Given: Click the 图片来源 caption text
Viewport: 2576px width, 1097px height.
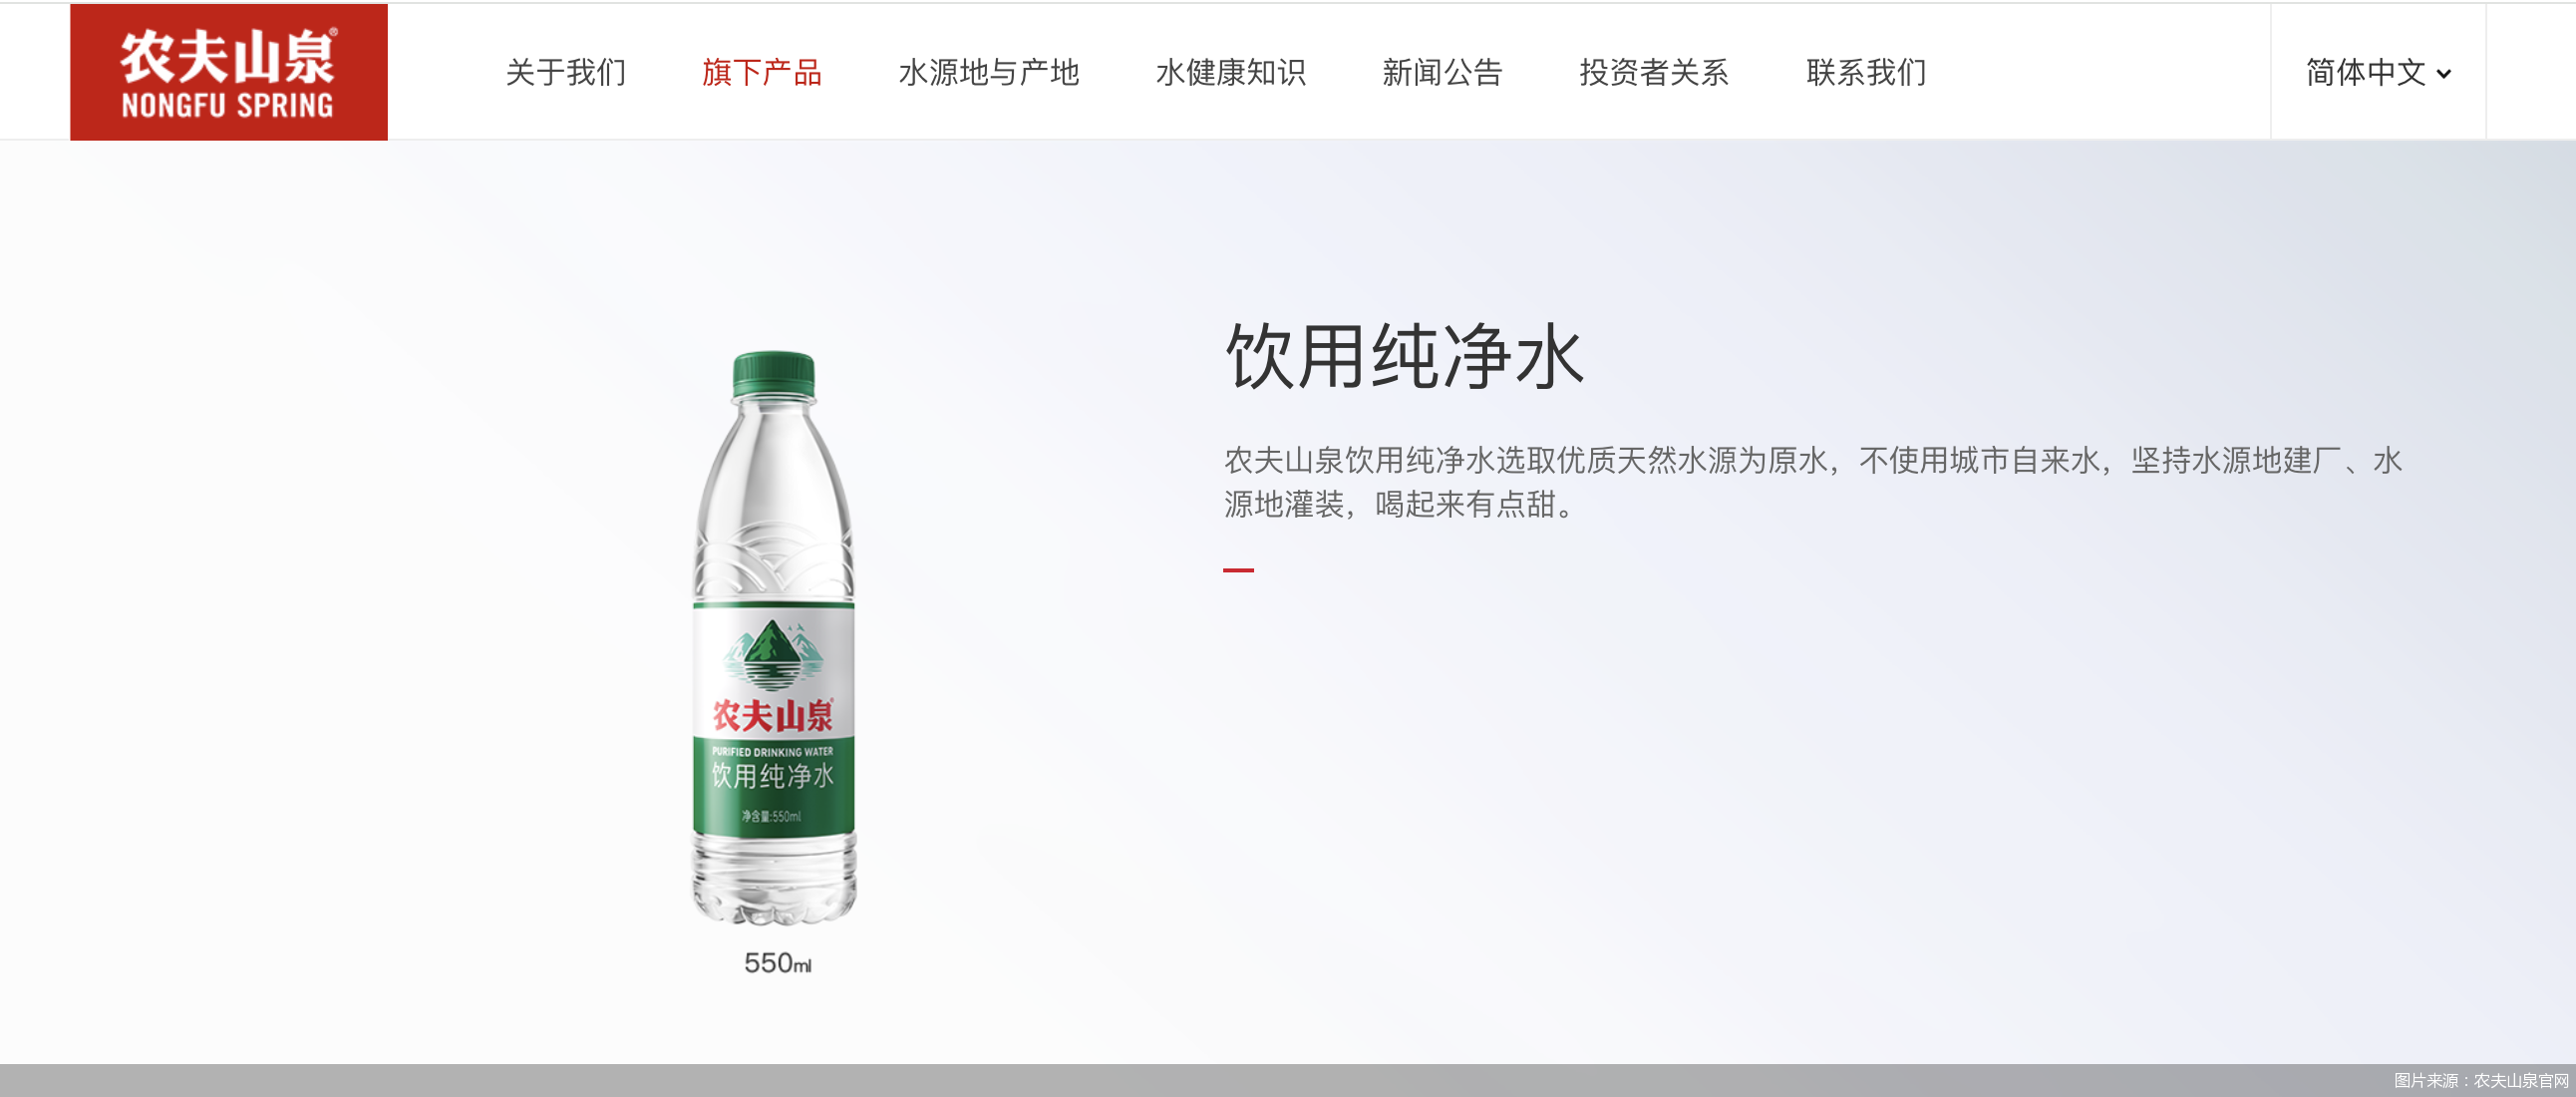Looking at the screenshot, I should [x=2481, y=1080].
